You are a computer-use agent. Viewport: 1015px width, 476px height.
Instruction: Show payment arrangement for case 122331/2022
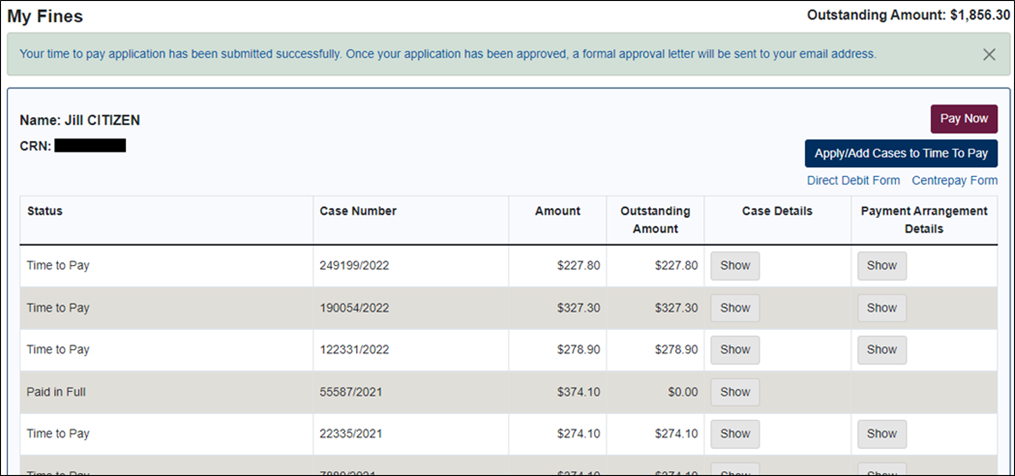pos(881,350)
